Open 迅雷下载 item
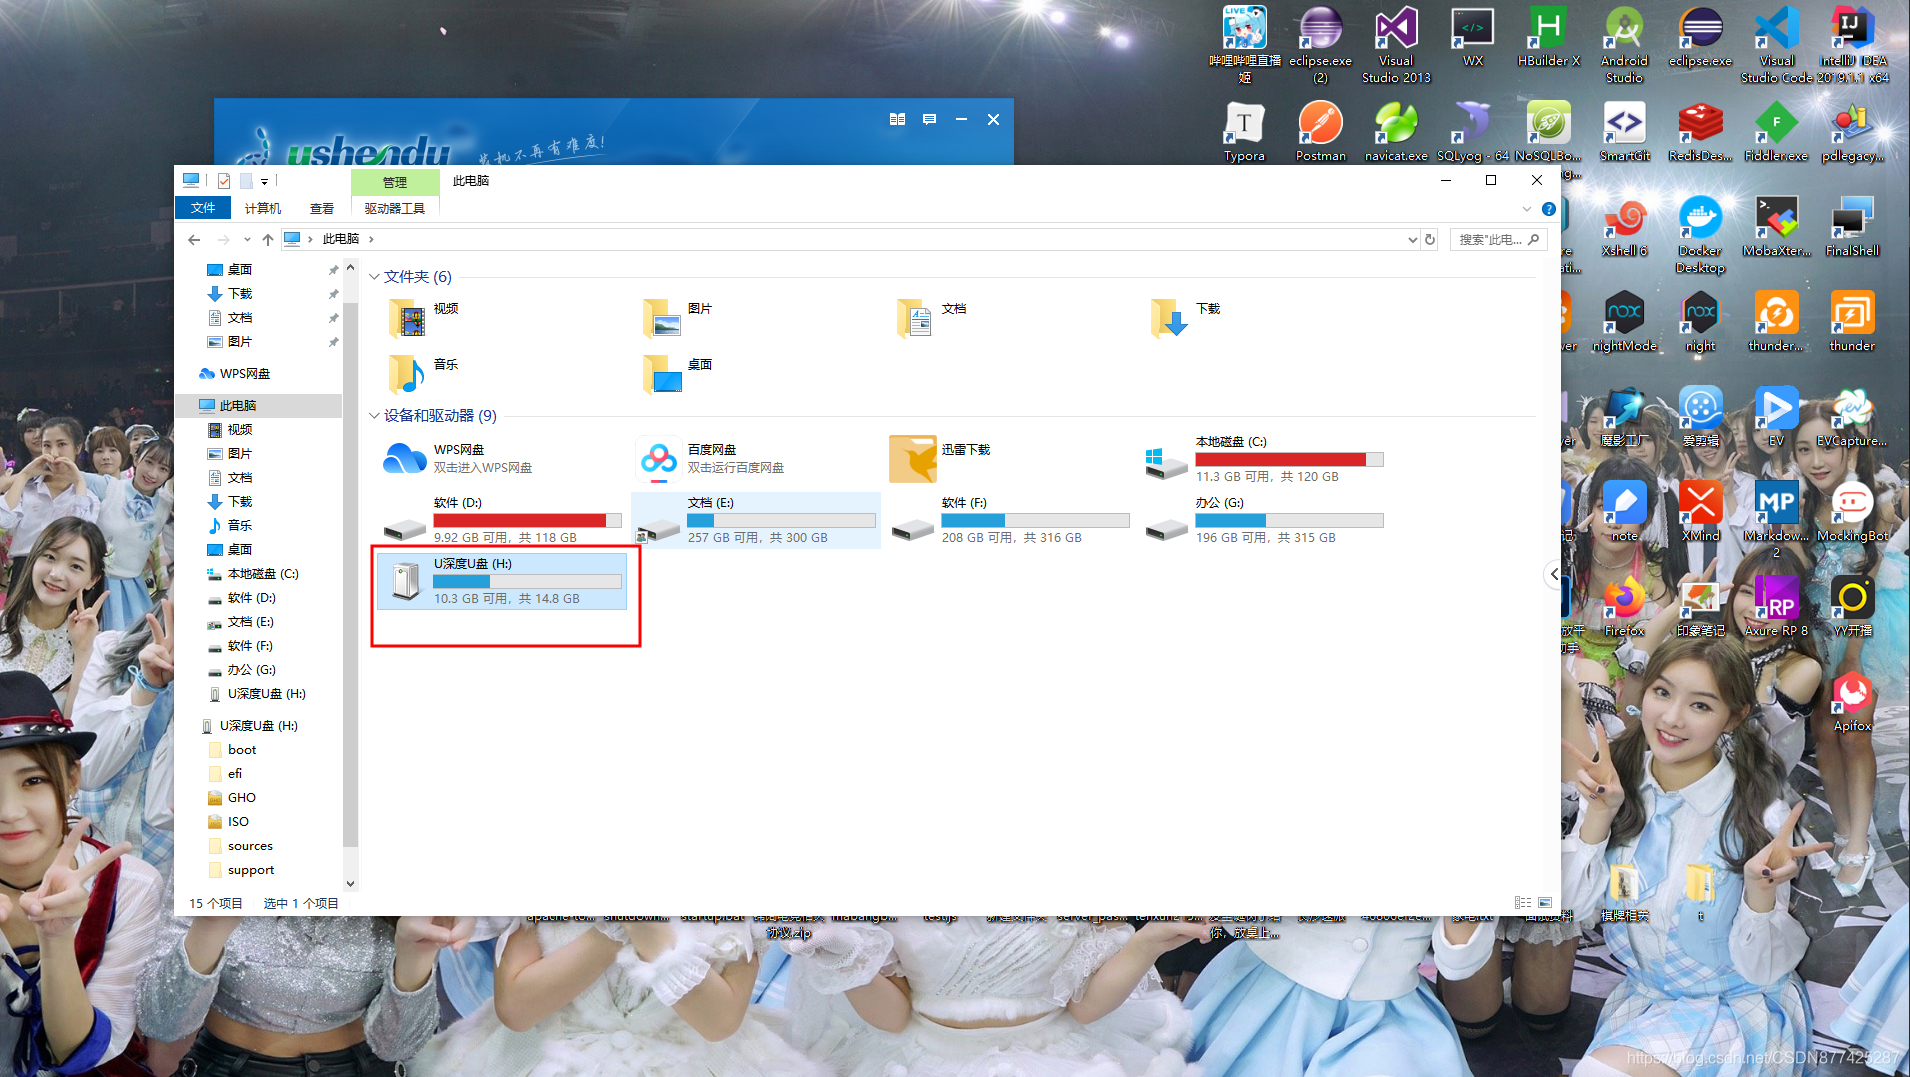 (1011, 458)
